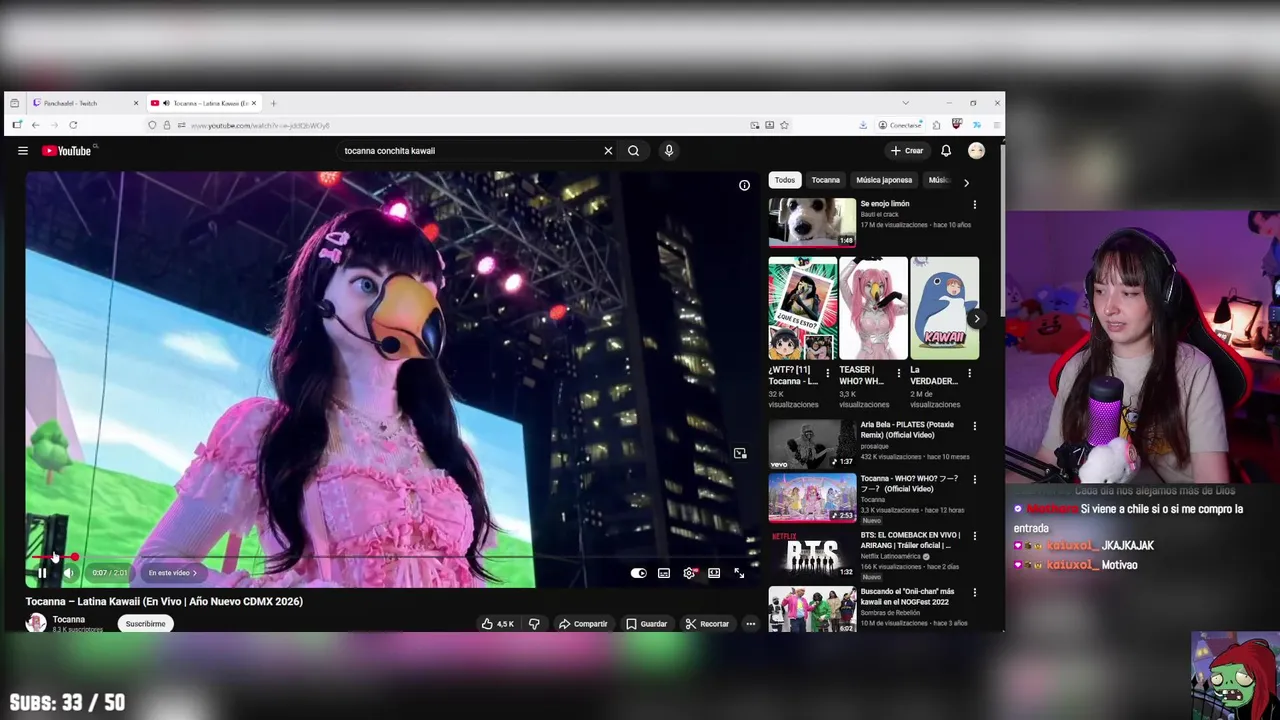Open YouTube notifications bell
This screenshot has width=1280, height=720.
coord(946,151)
